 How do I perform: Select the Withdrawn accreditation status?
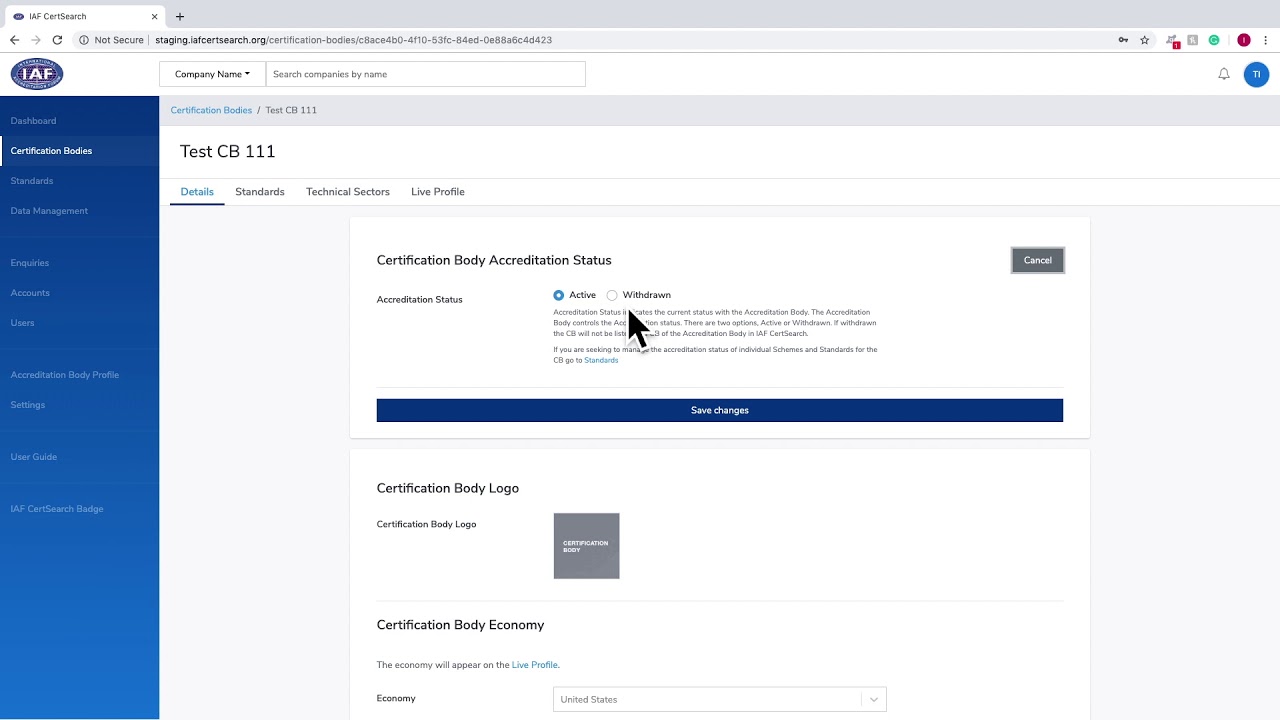(612, 295)
